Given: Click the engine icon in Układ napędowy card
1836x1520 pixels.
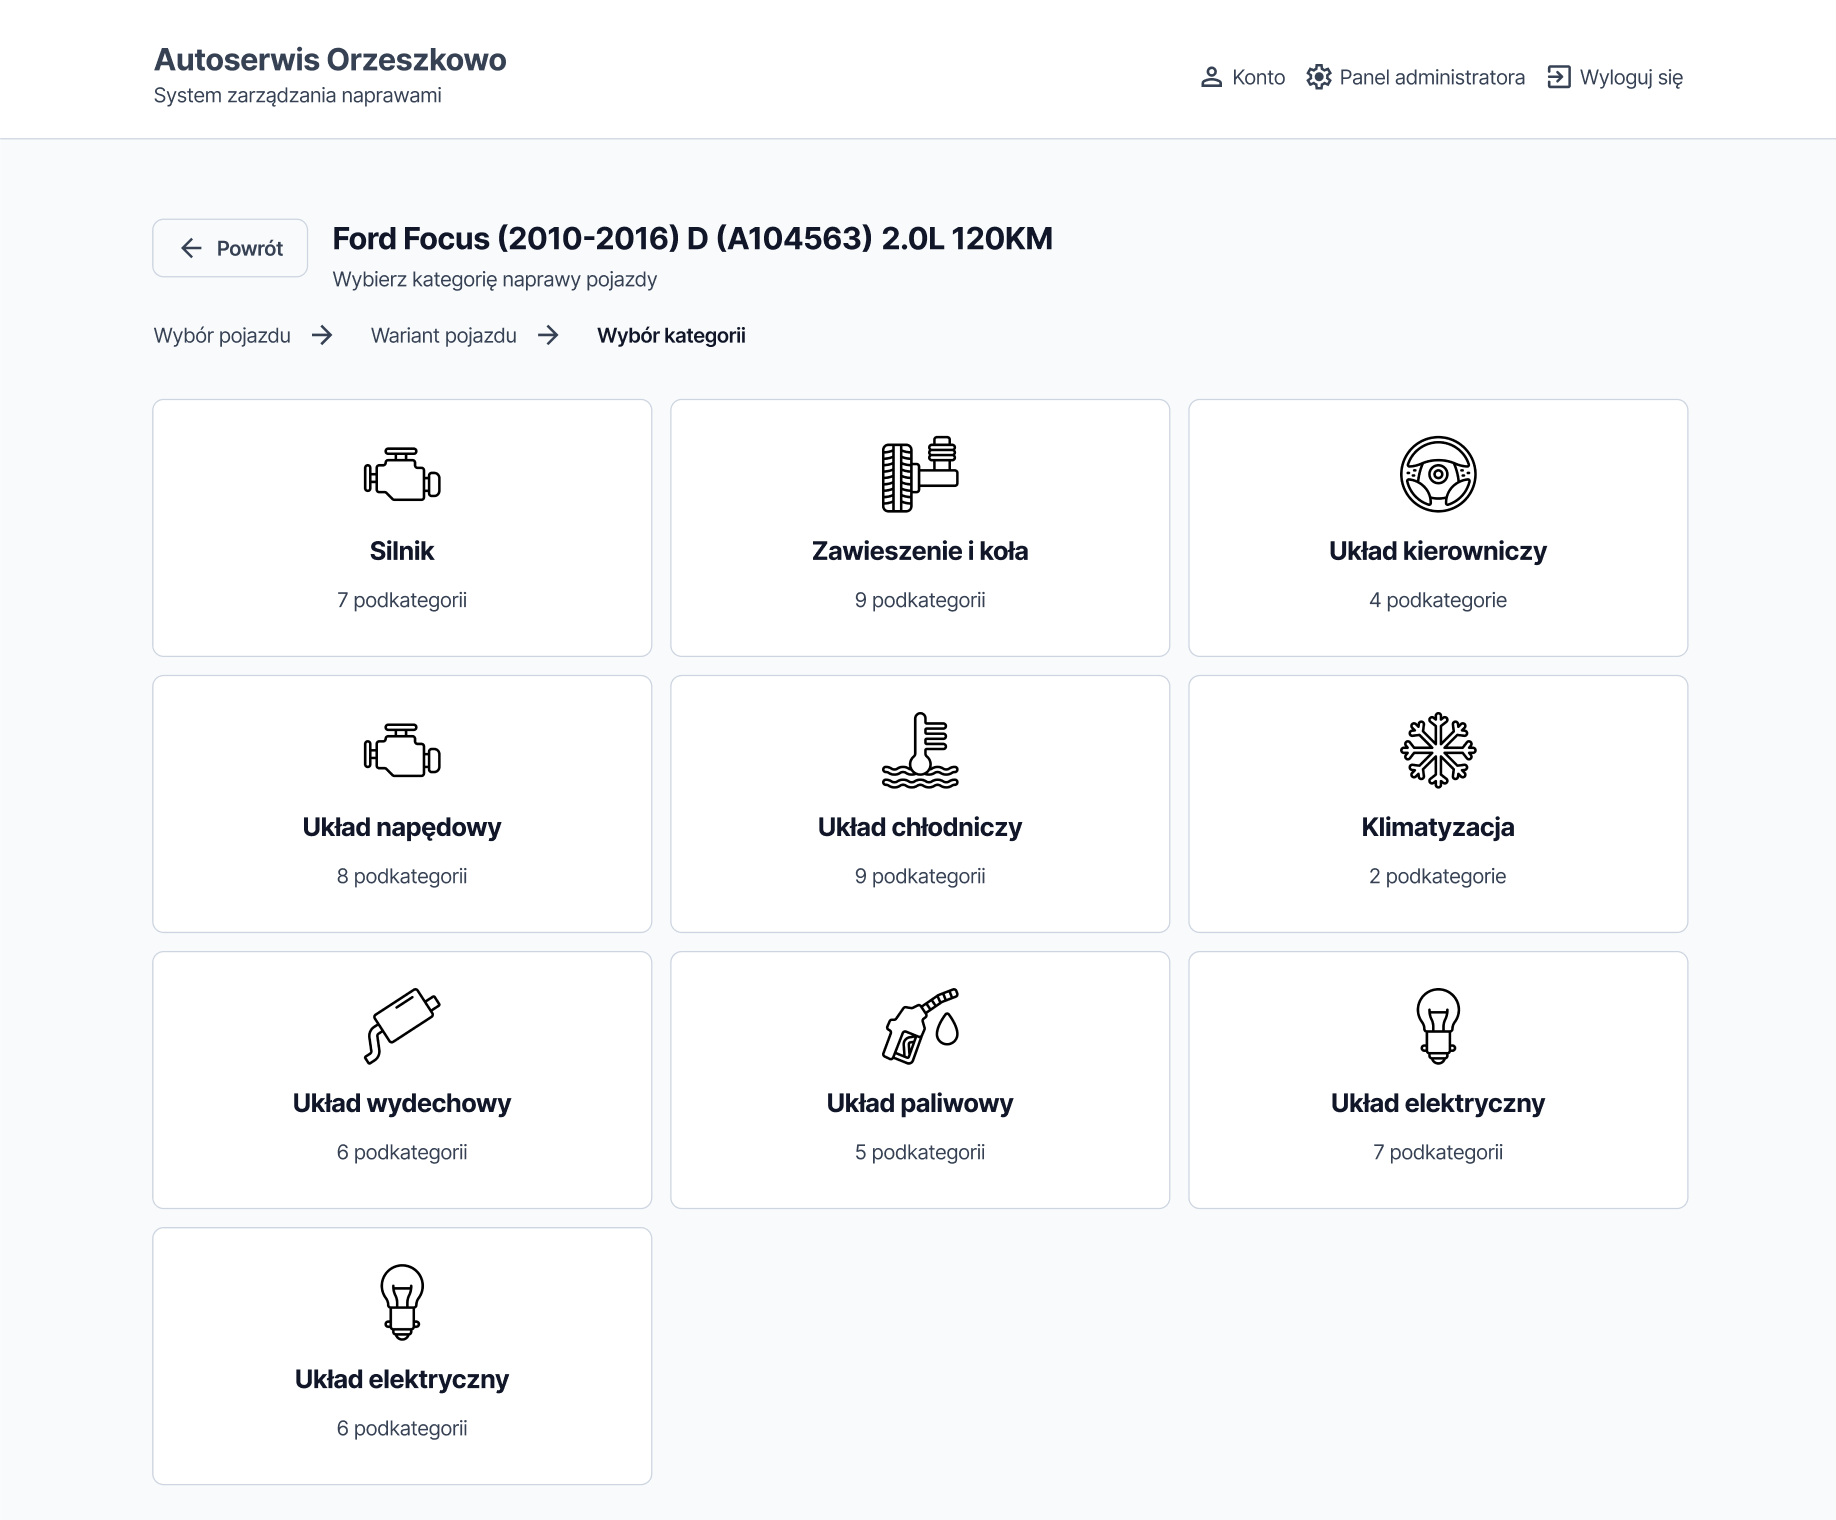Looking at the screenshot, I should [402, 750].
